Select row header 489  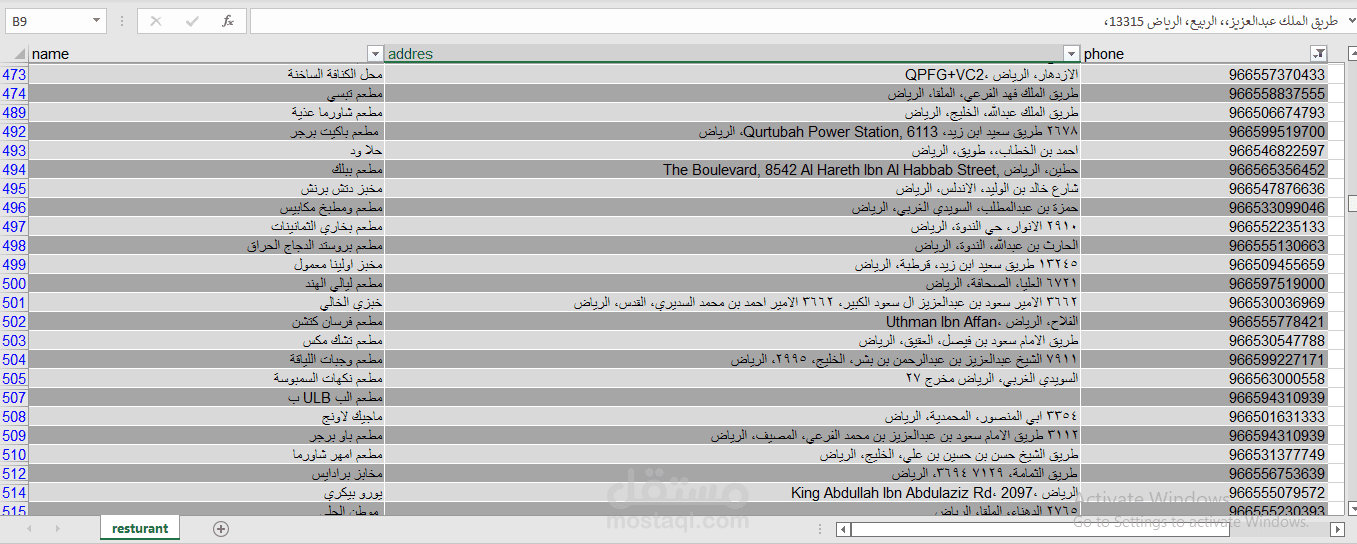pos(14,112)
